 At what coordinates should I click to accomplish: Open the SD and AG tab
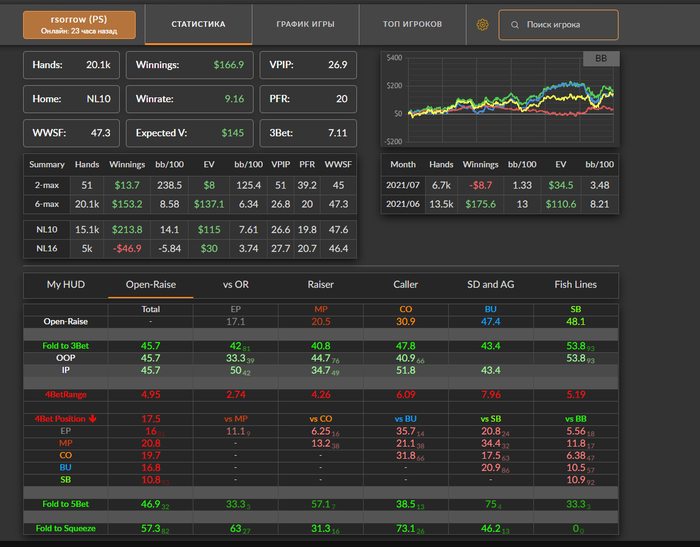click(490, 285)
